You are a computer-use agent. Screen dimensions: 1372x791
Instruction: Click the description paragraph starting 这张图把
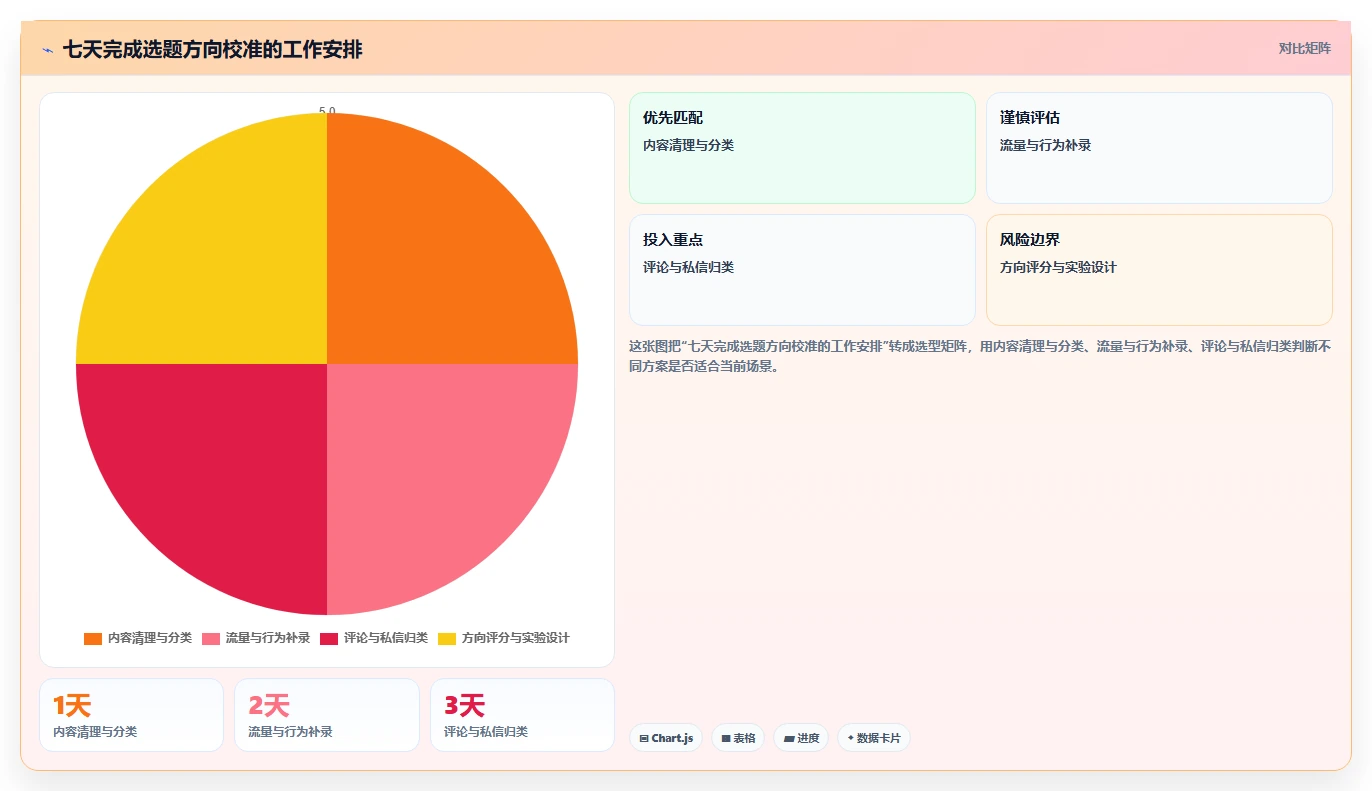click(980, 356)
